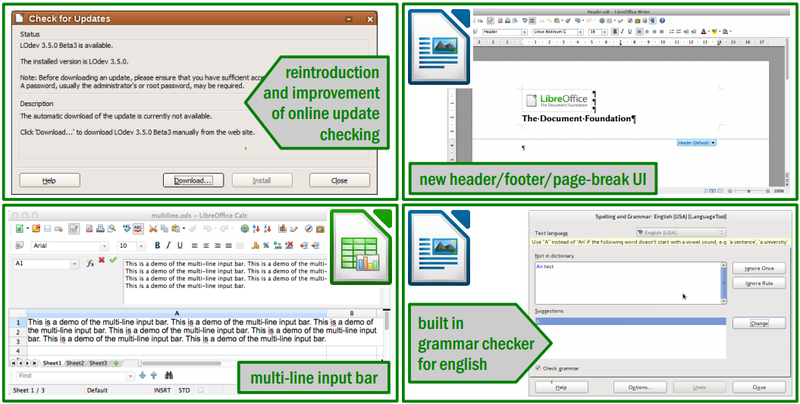This screenshot has width=800, height=404.
Task: Open Linux Biolinum G font dropdown in Writer
Action: point(580,32)
